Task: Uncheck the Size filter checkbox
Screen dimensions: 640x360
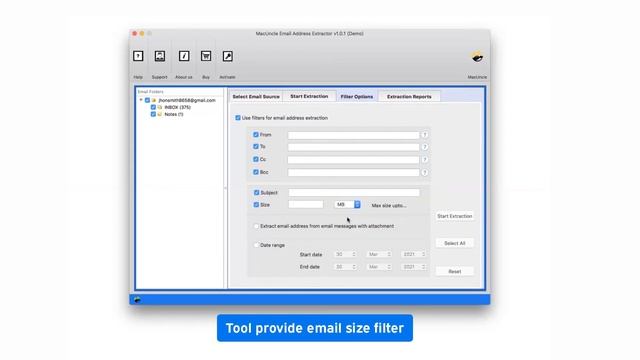Action: coord(256,204)
